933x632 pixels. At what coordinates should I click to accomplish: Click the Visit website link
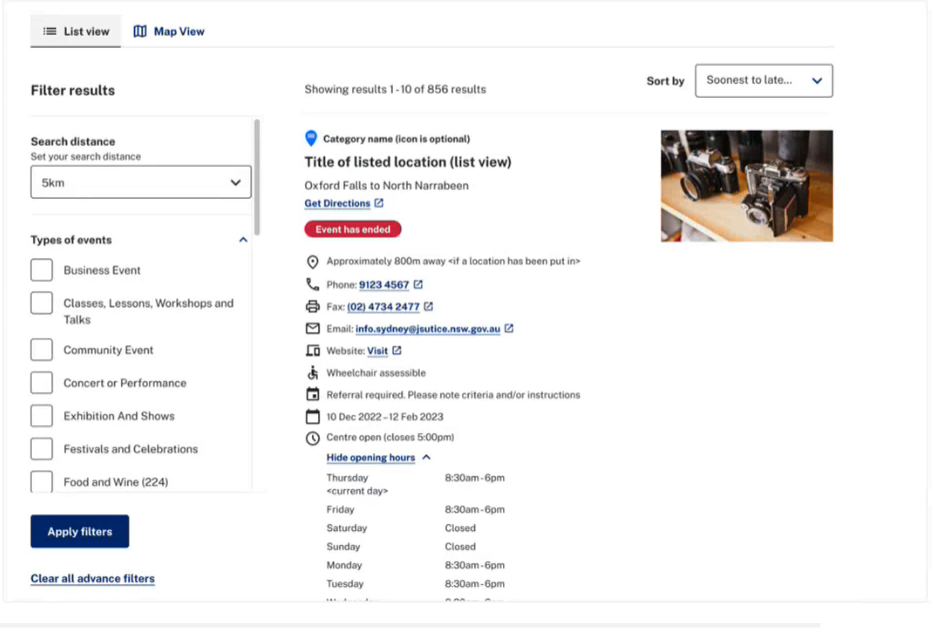(377, 351)
